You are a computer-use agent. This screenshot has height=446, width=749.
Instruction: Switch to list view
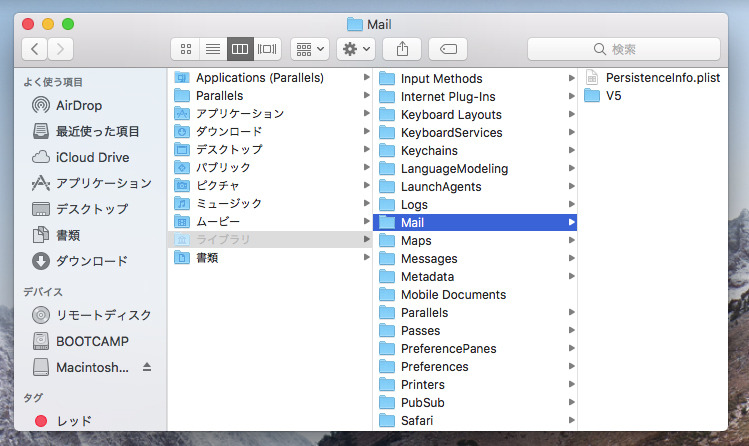[213, 49]
